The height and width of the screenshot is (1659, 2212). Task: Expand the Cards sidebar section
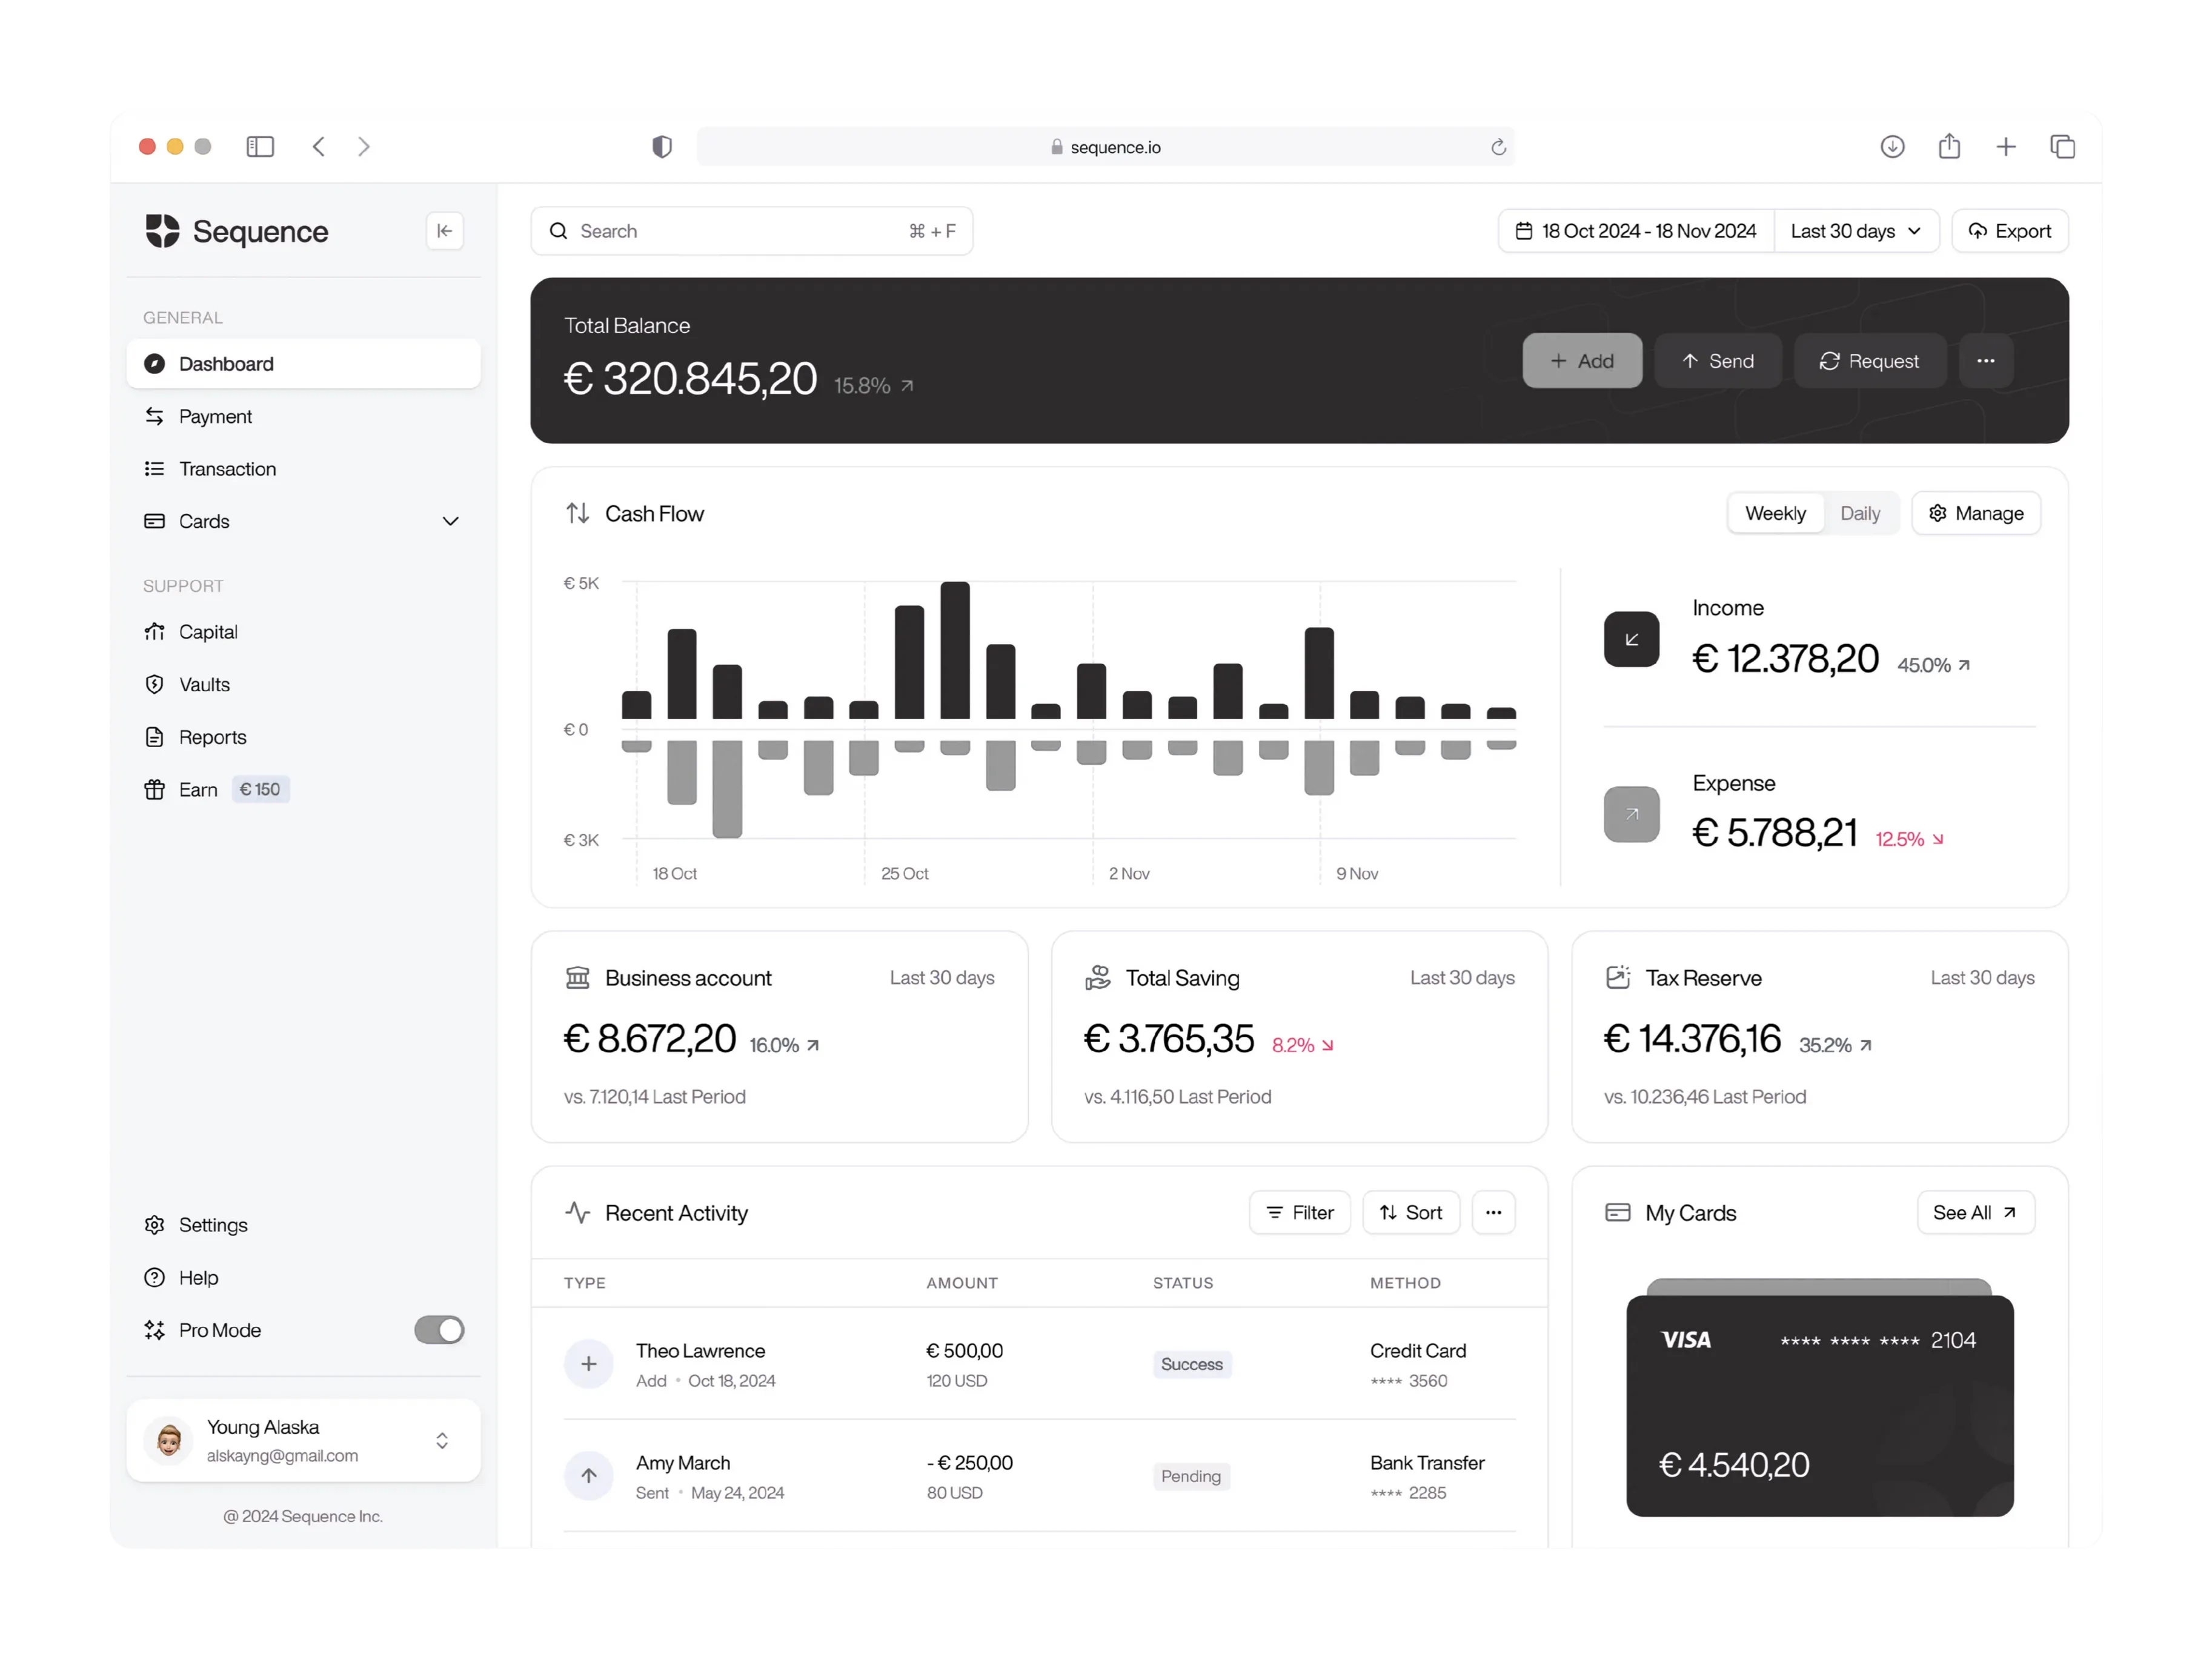click(450, 521)
